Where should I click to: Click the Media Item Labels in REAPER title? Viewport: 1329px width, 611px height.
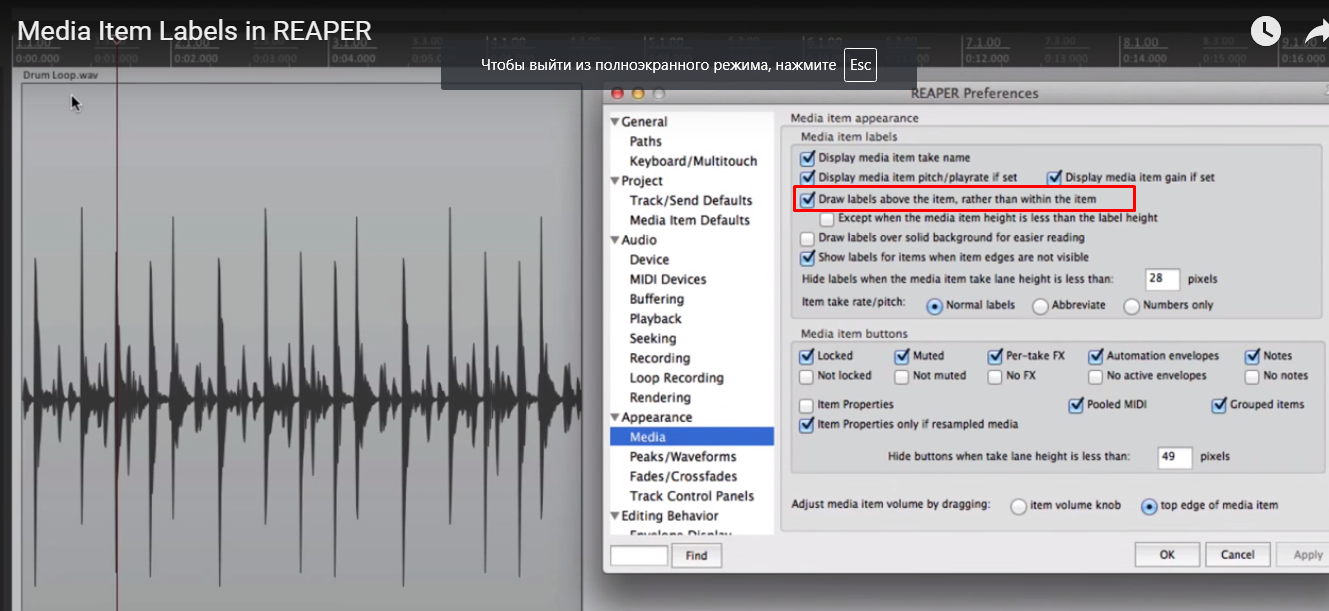coord(195,31)
